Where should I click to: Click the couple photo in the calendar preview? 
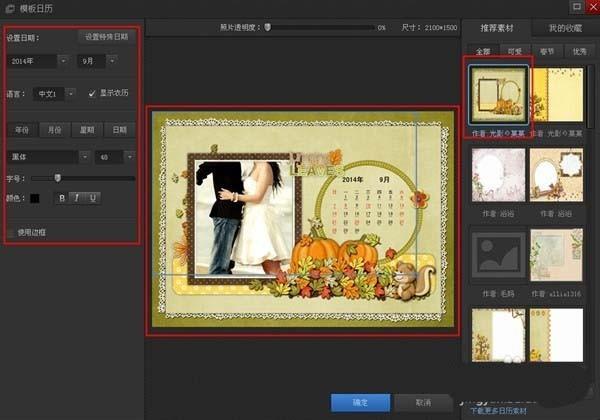244,217
